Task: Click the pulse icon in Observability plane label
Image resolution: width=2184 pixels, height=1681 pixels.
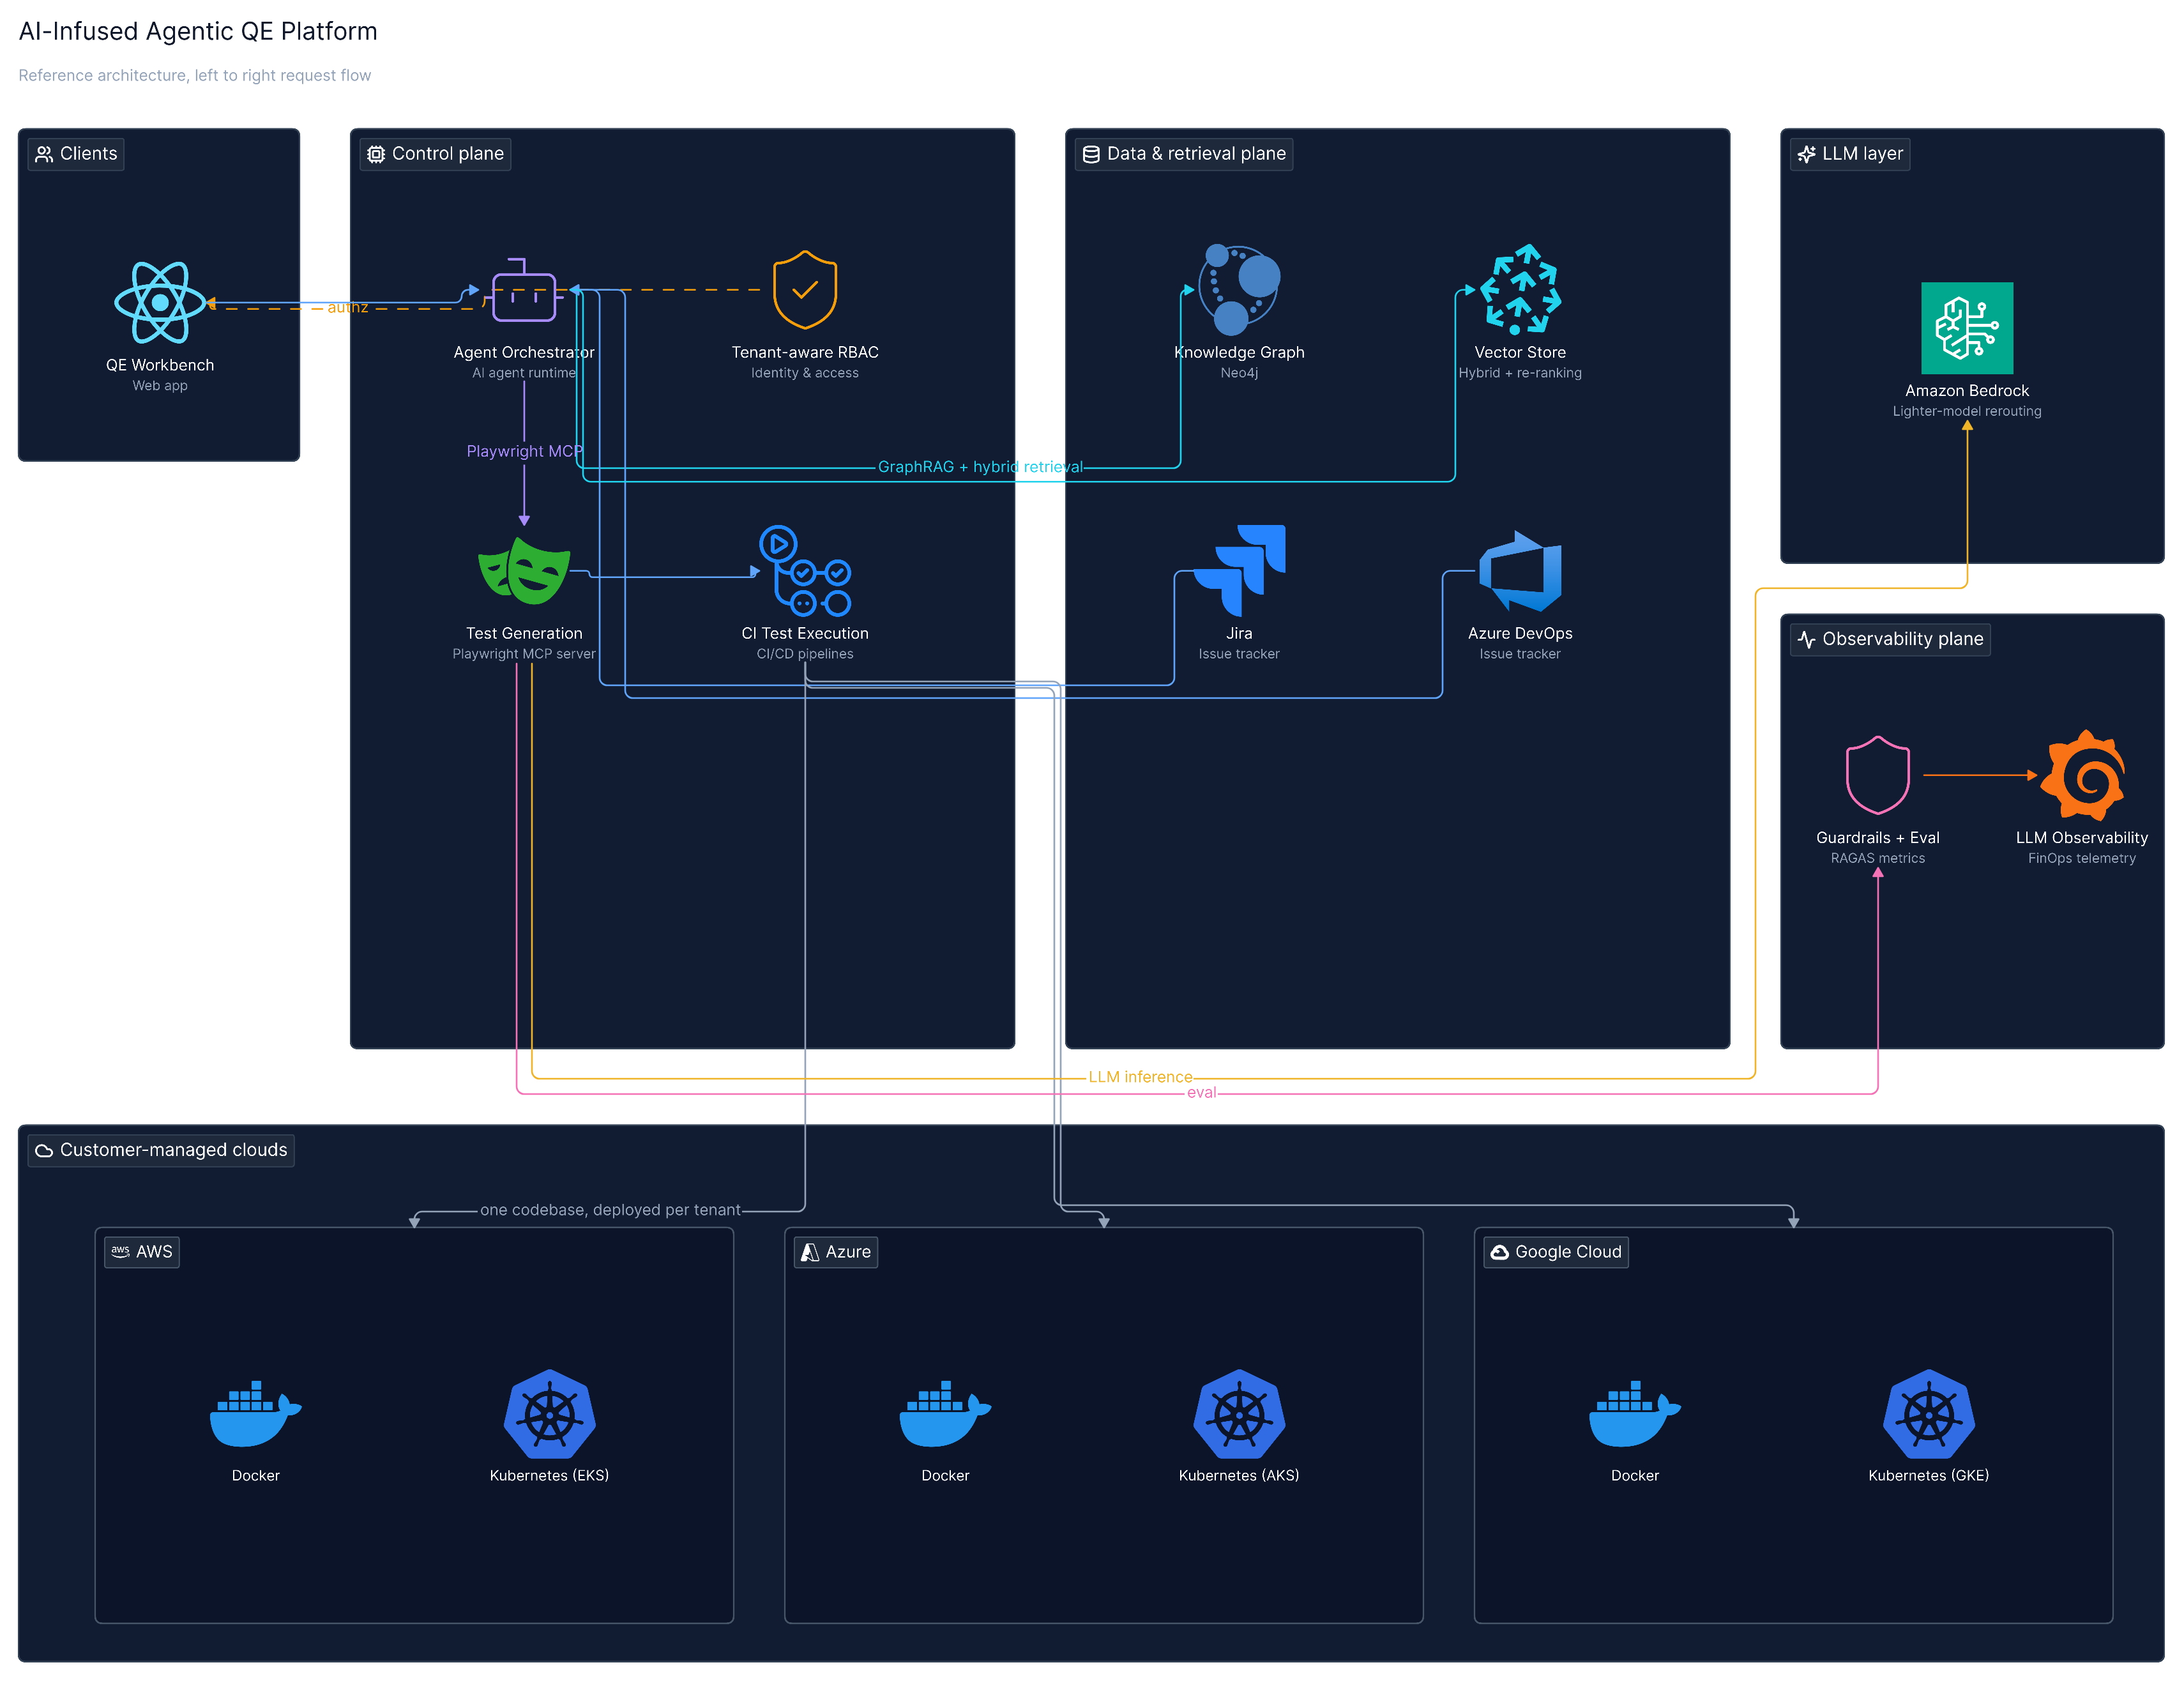Action: coord(1806,639)
